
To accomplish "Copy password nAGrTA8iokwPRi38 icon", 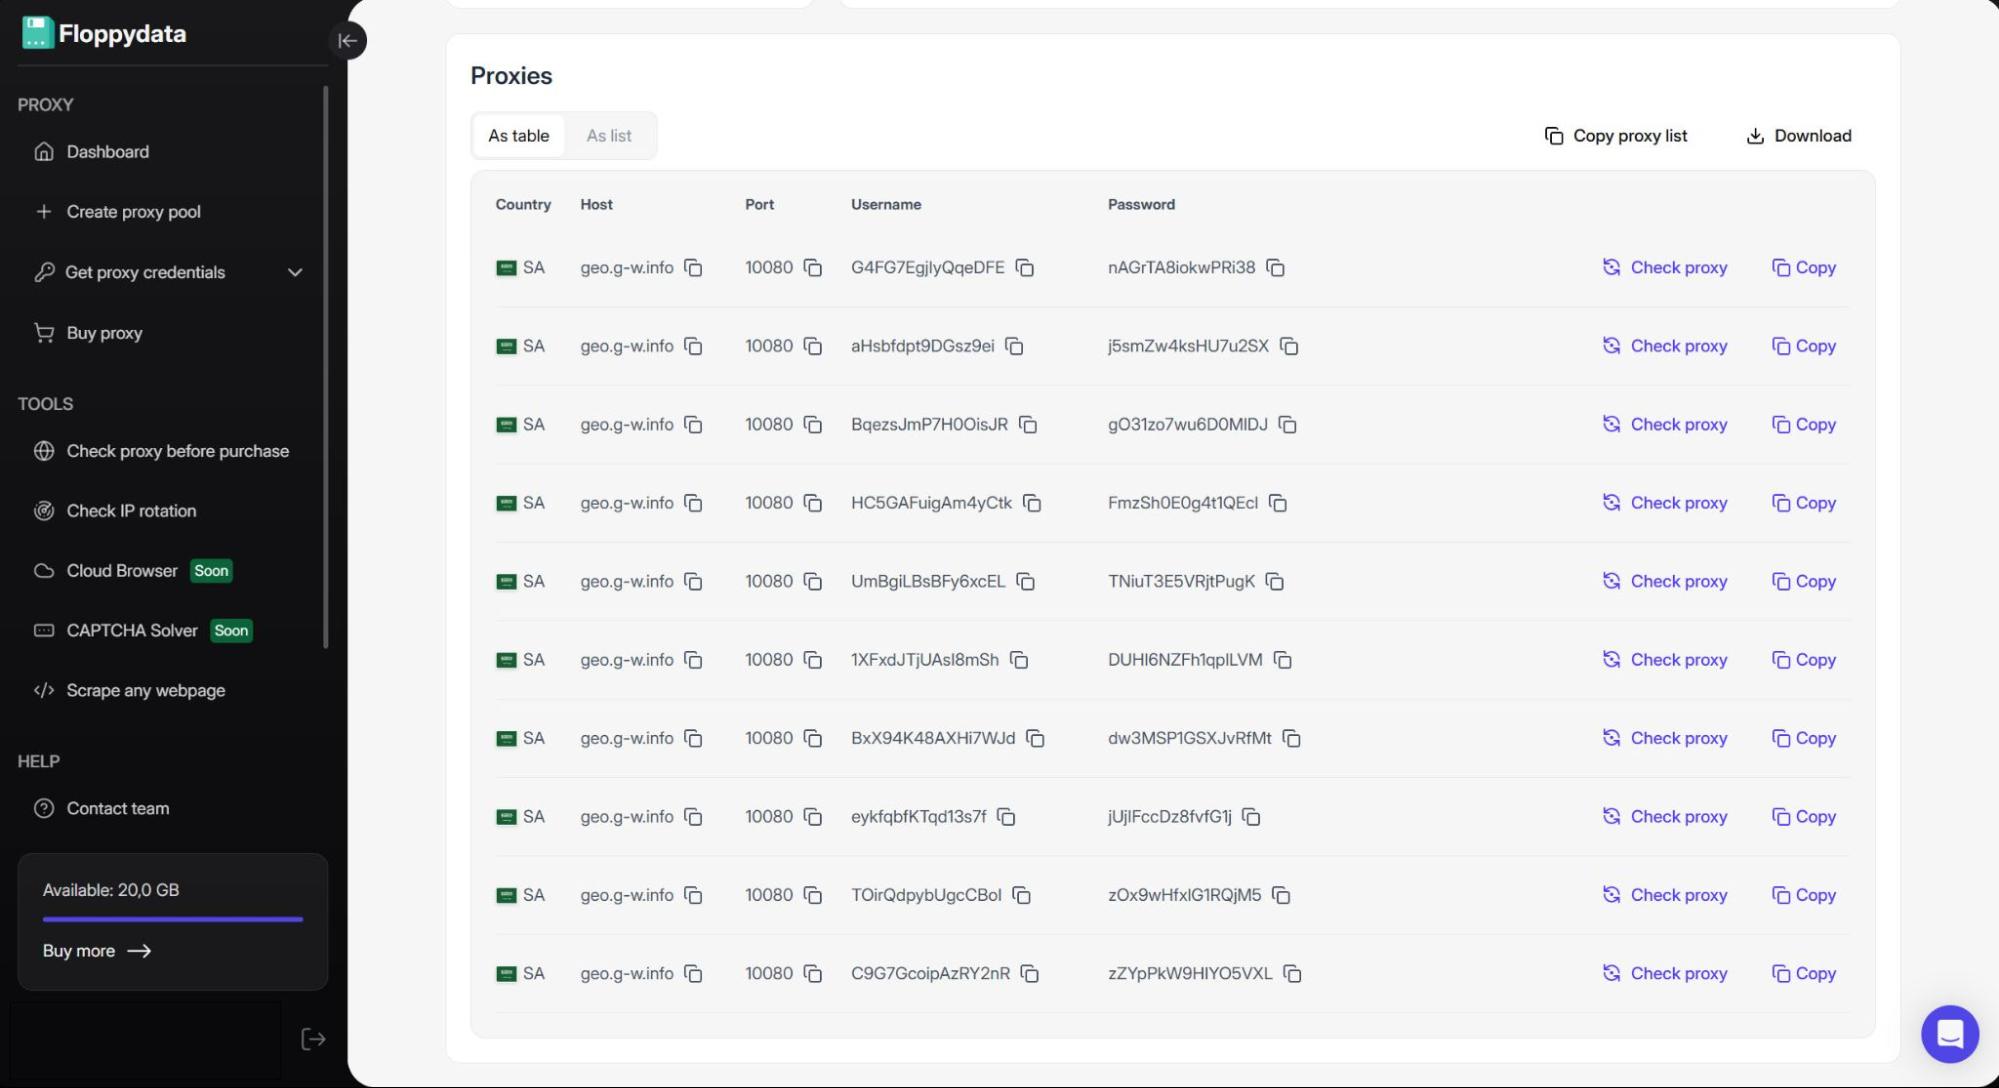I will coord(1275,268).
